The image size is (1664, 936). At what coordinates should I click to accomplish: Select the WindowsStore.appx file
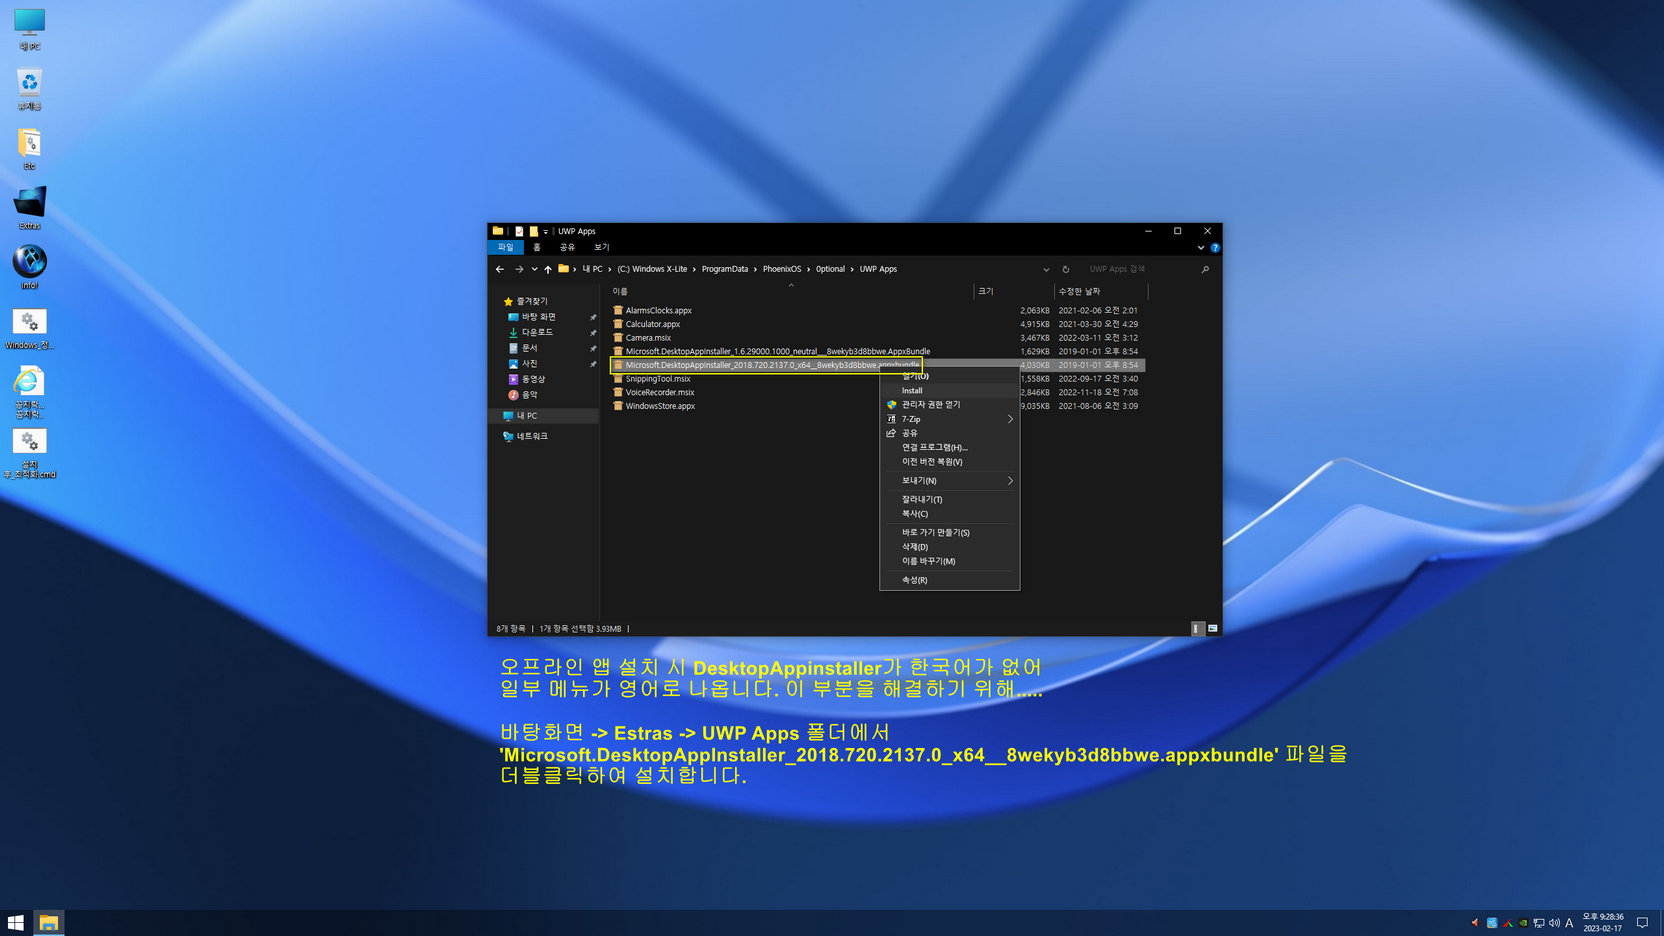point(660,406)
